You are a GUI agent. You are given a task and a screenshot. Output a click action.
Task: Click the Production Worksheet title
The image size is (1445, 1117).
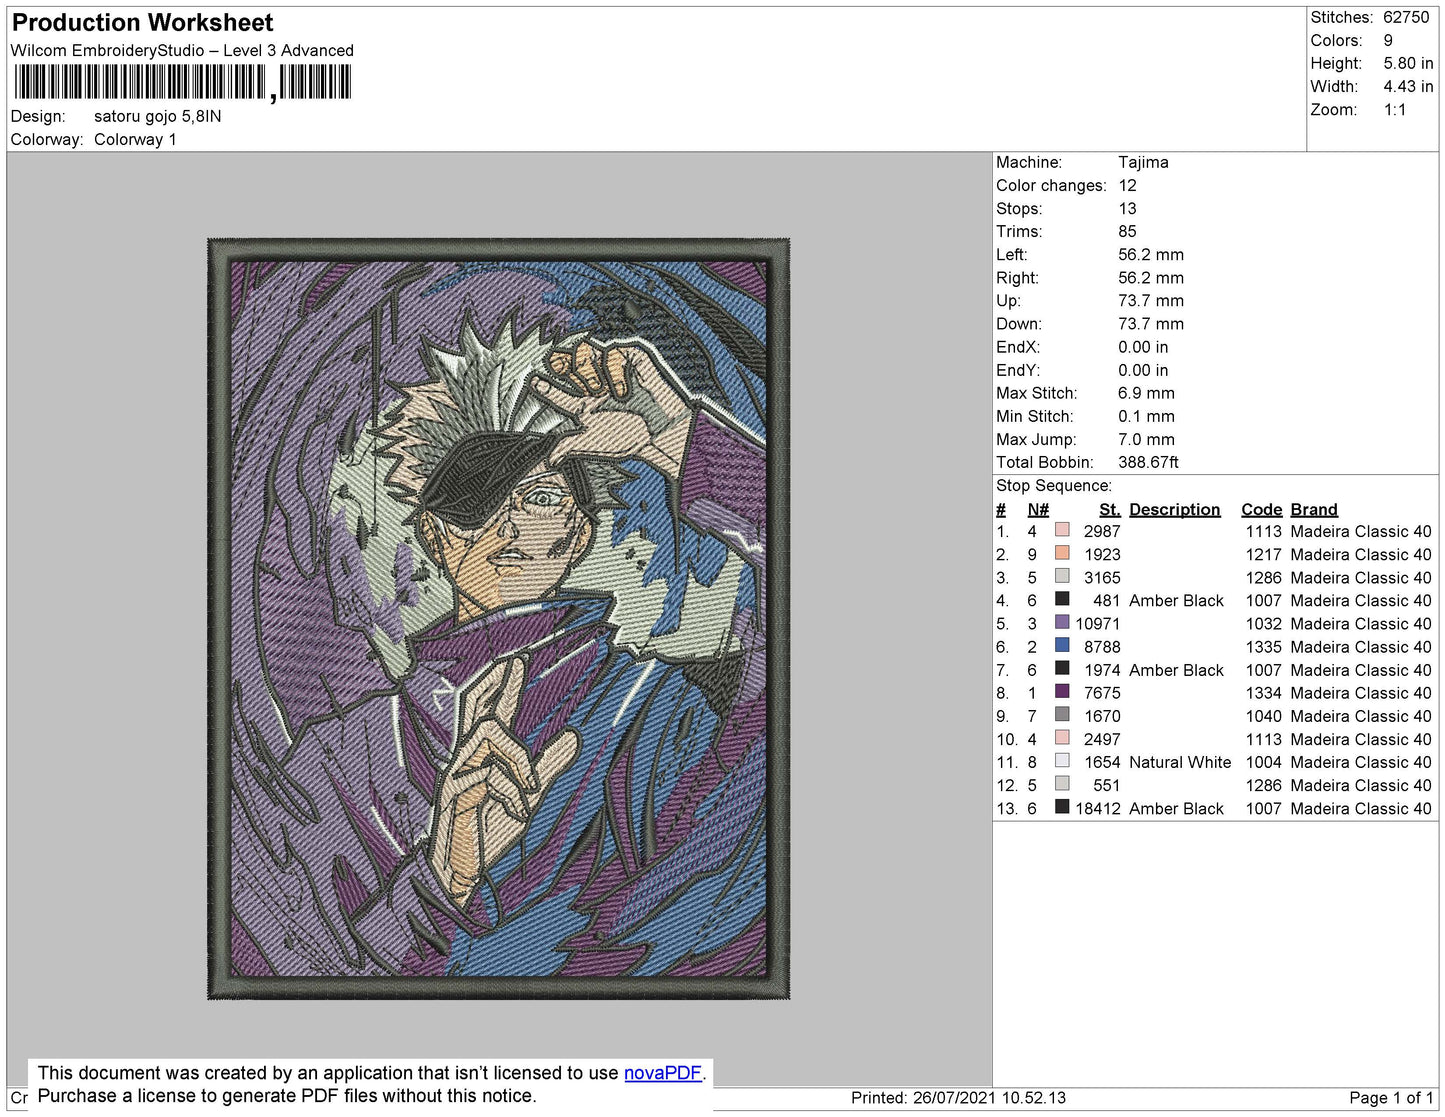(x=142, y=22)
